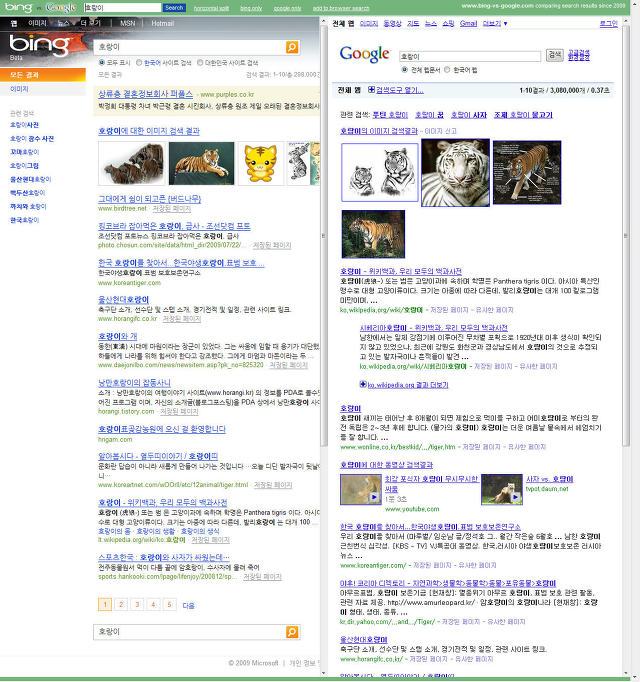Image resolution: width=640 pixels, height=682 pixels.
Task: Click the Bing orange search magnifier icon
Action: pos(292,47)
